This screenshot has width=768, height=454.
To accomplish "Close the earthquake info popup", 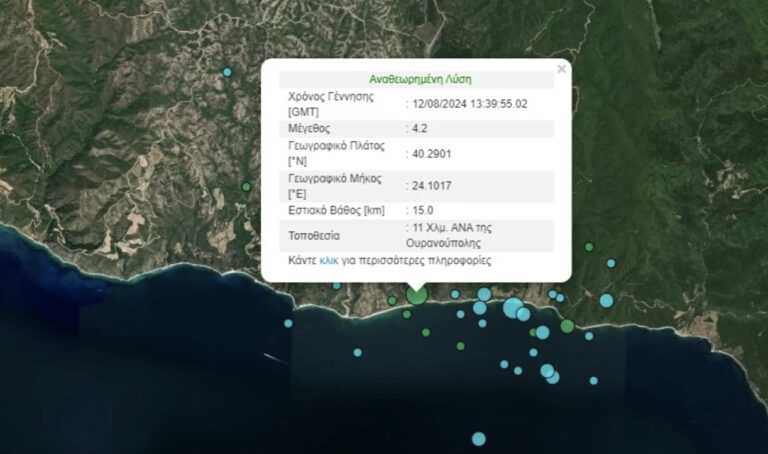I will [x=561, y=69].
